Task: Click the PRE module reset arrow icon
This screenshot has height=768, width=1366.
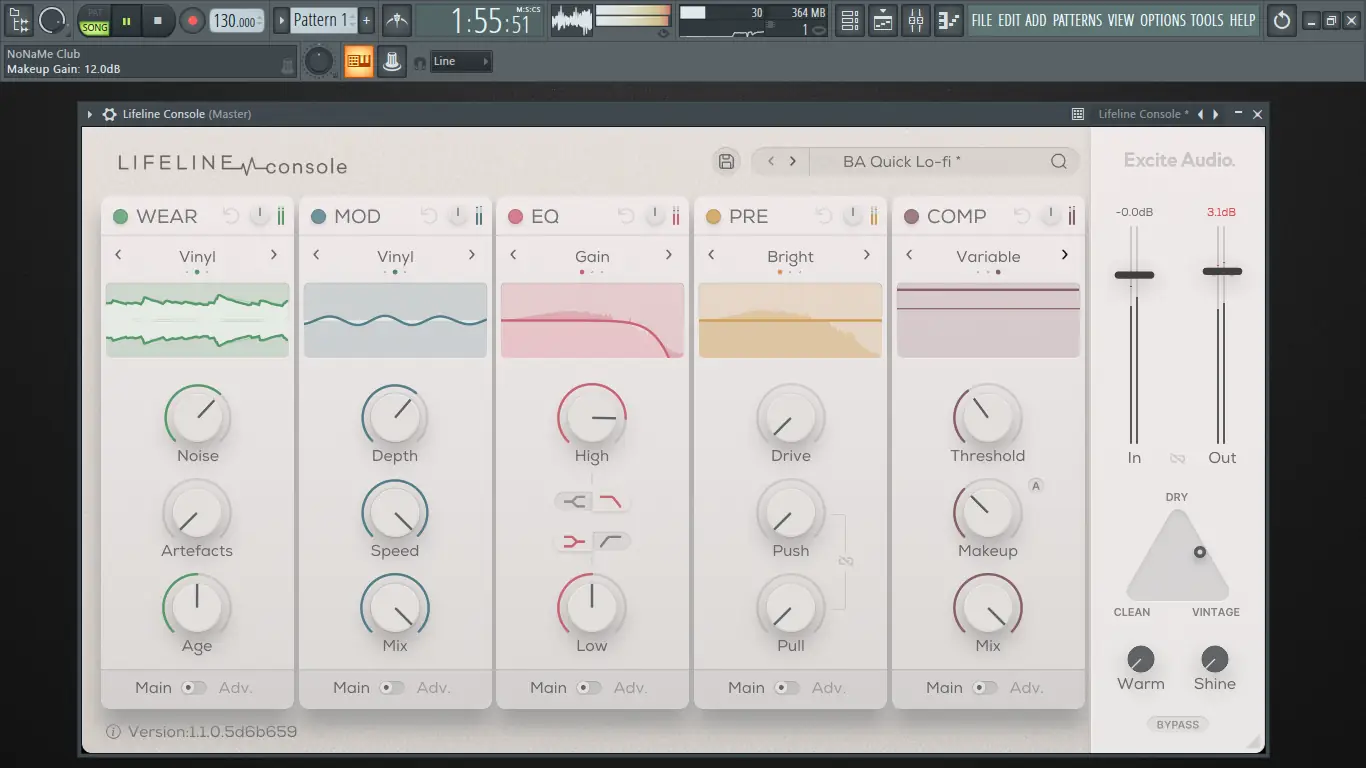Action: pos(825,216)
